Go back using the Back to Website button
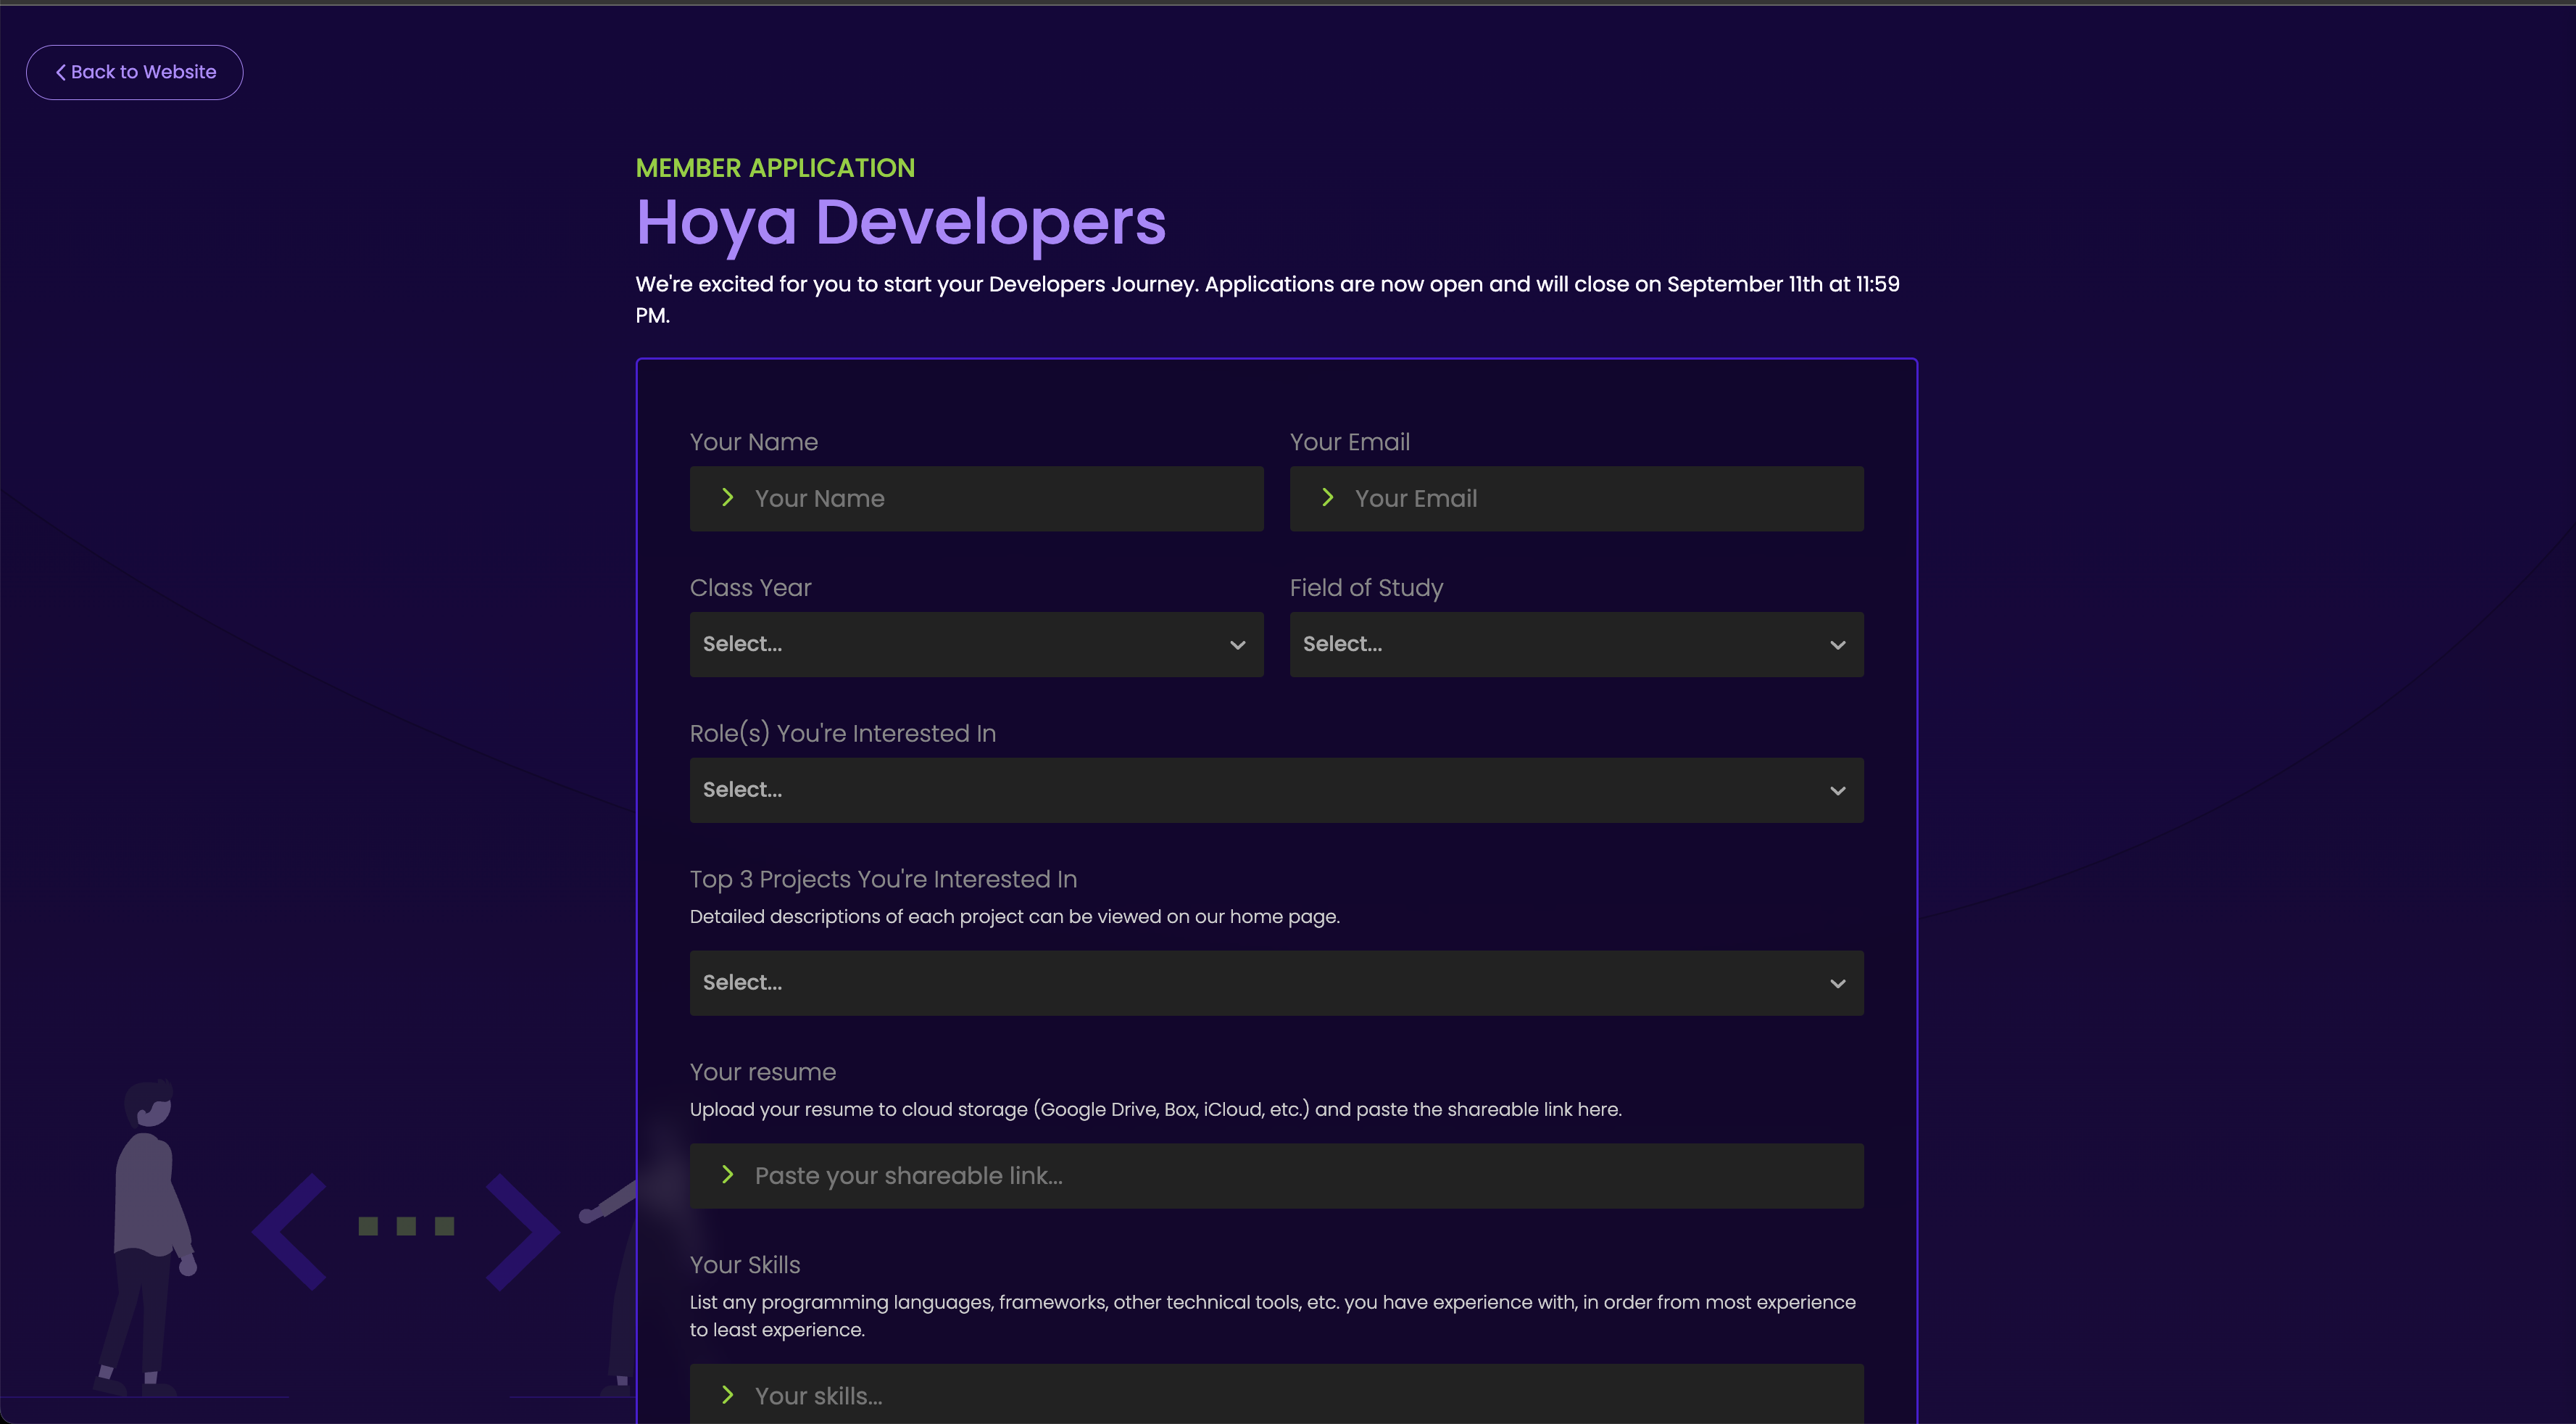Image resolution: width=2576 pixels, height=1424 pixels. (134, 72)
